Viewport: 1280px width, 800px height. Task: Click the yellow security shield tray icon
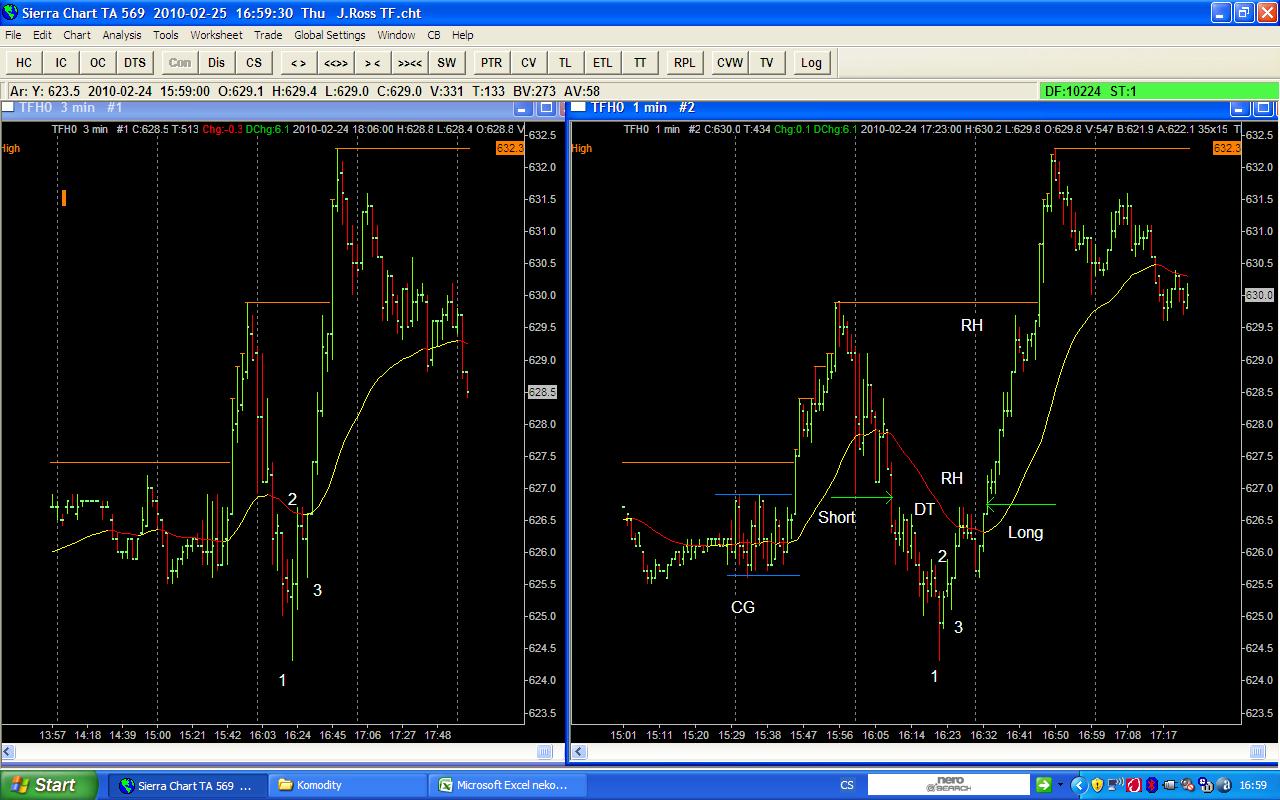(x=1097, y=785)
